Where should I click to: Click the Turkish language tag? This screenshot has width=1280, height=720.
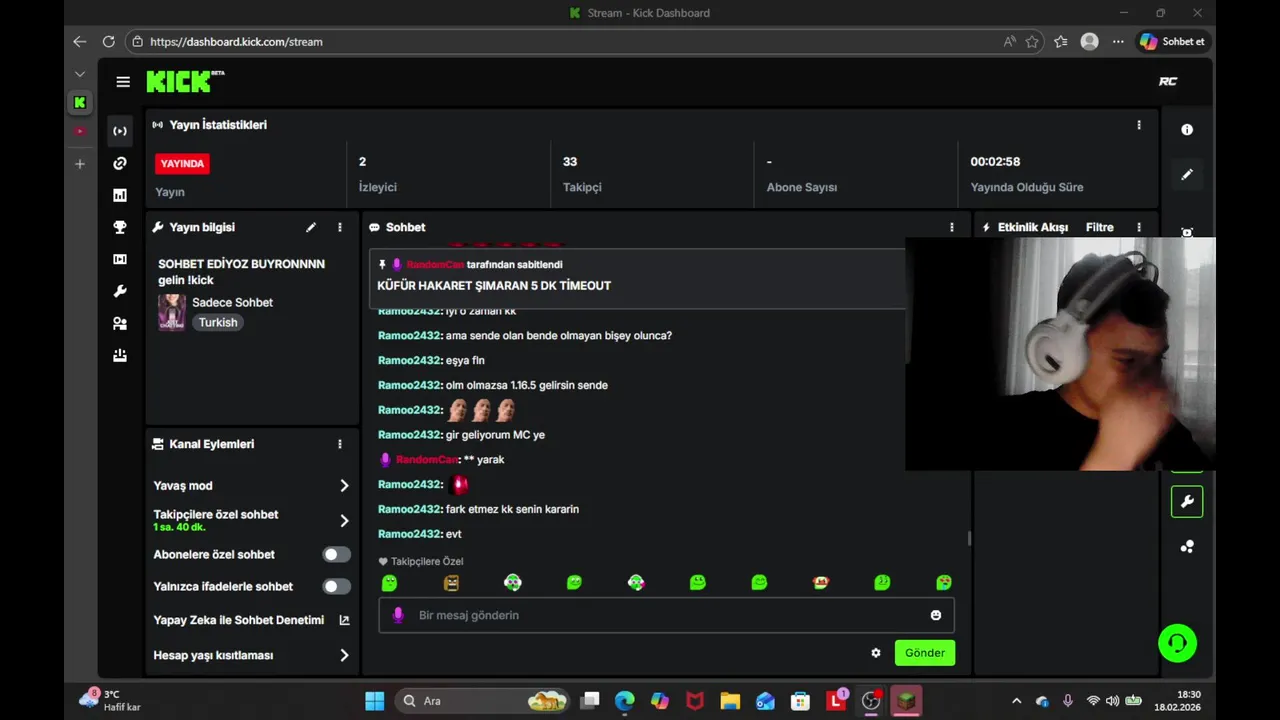(218, 322)
